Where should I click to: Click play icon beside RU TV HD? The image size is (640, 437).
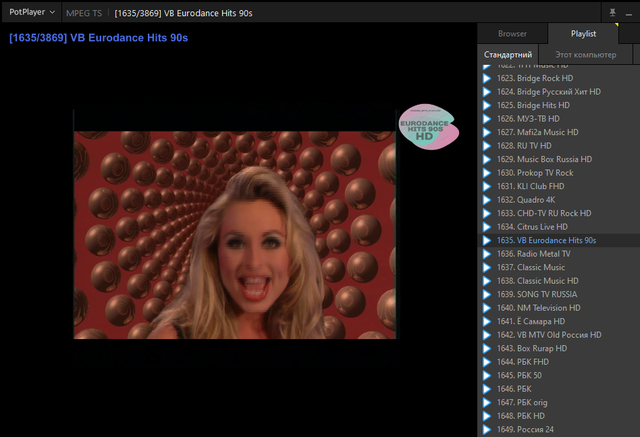(x=487, y=146)
